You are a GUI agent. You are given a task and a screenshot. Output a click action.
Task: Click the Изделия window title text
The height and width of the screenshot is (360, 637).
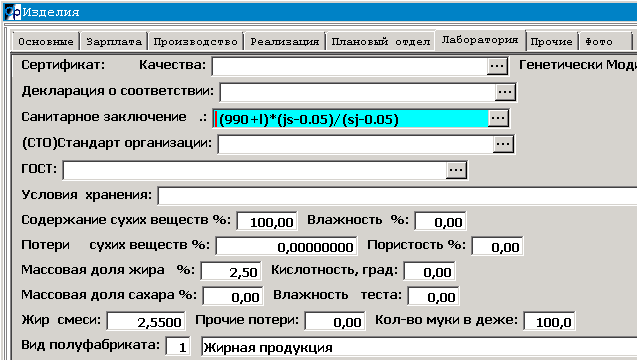[x=51, y=12]
